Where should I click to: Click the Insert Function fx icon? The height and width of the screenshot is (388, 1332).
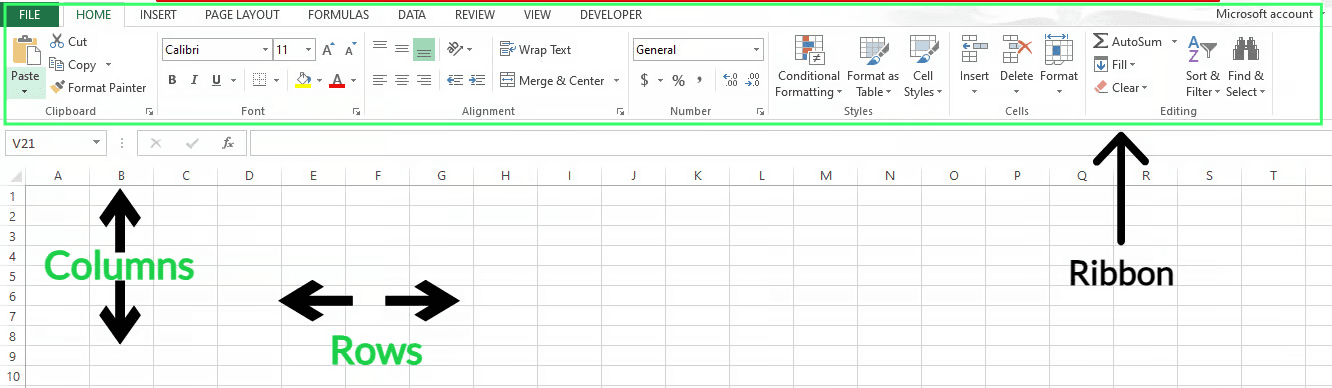228,143
